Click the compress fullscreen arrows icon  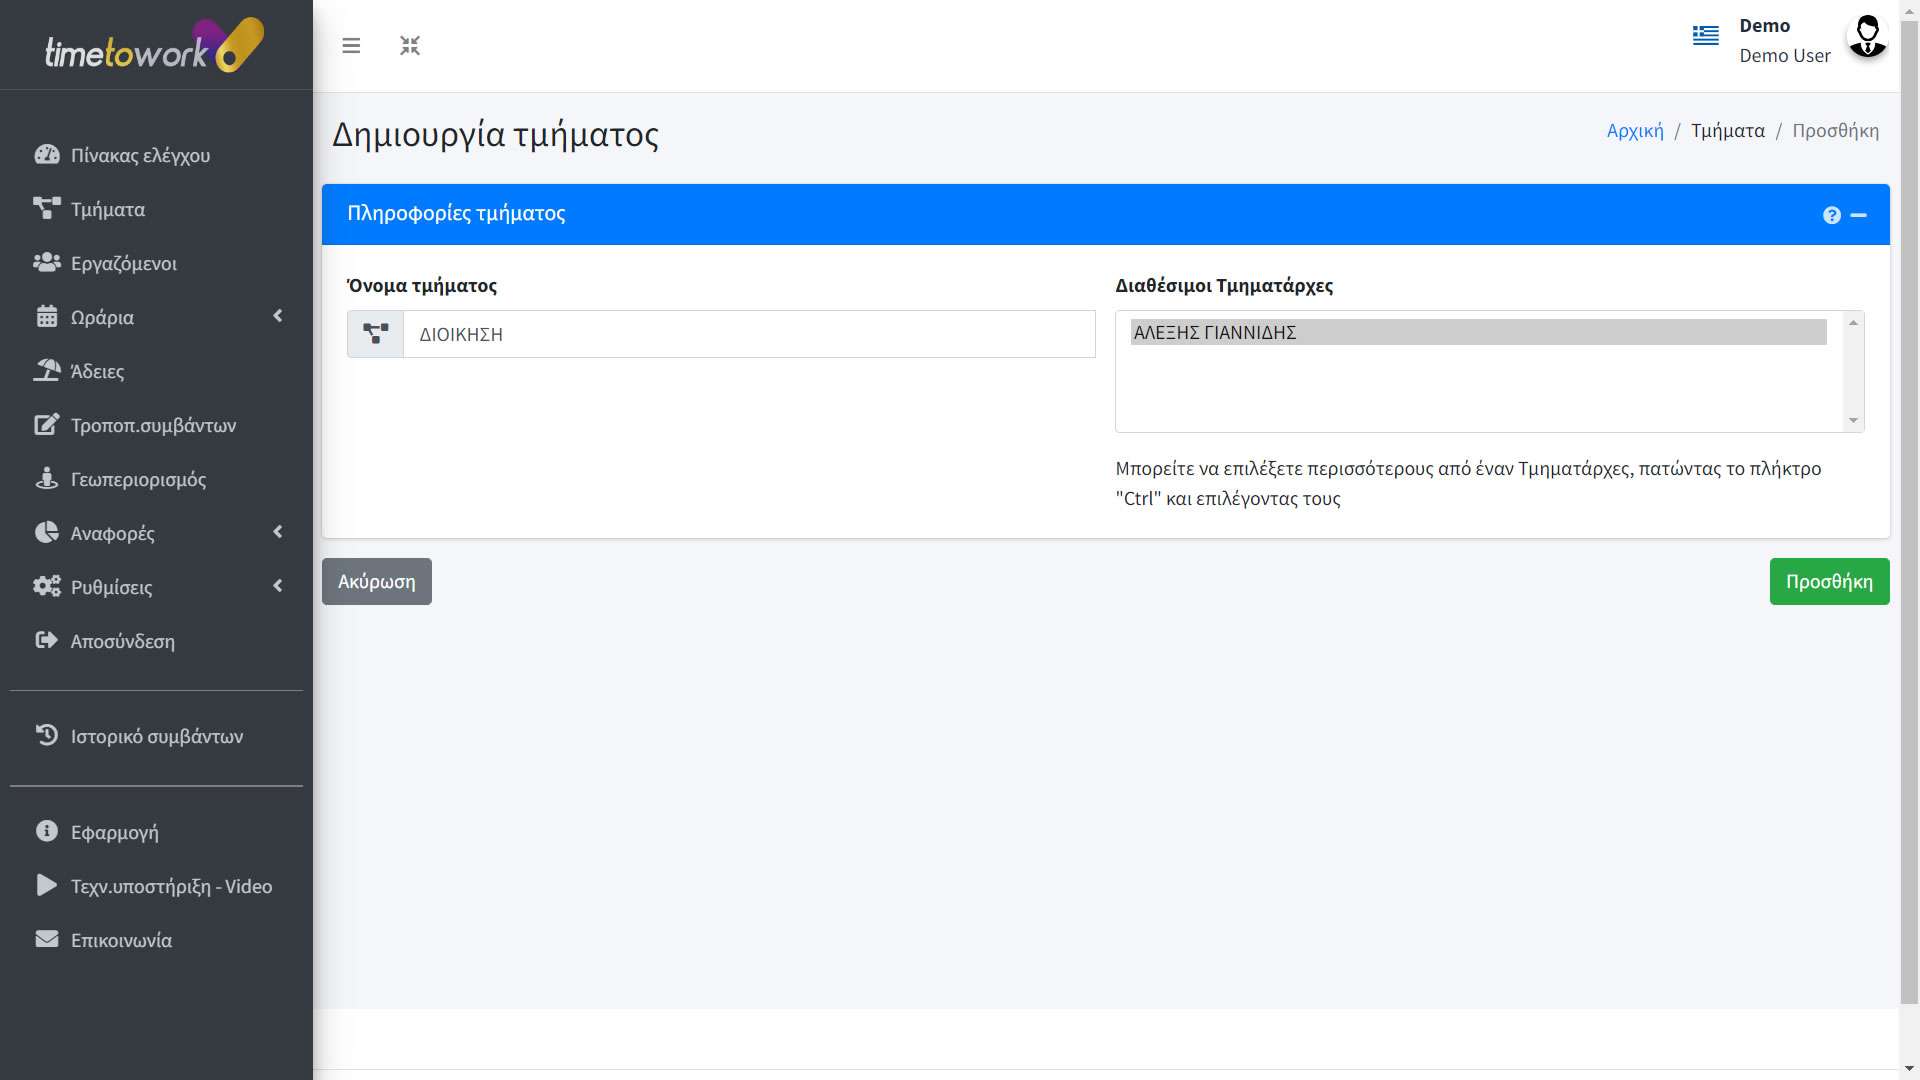[410, 46]
